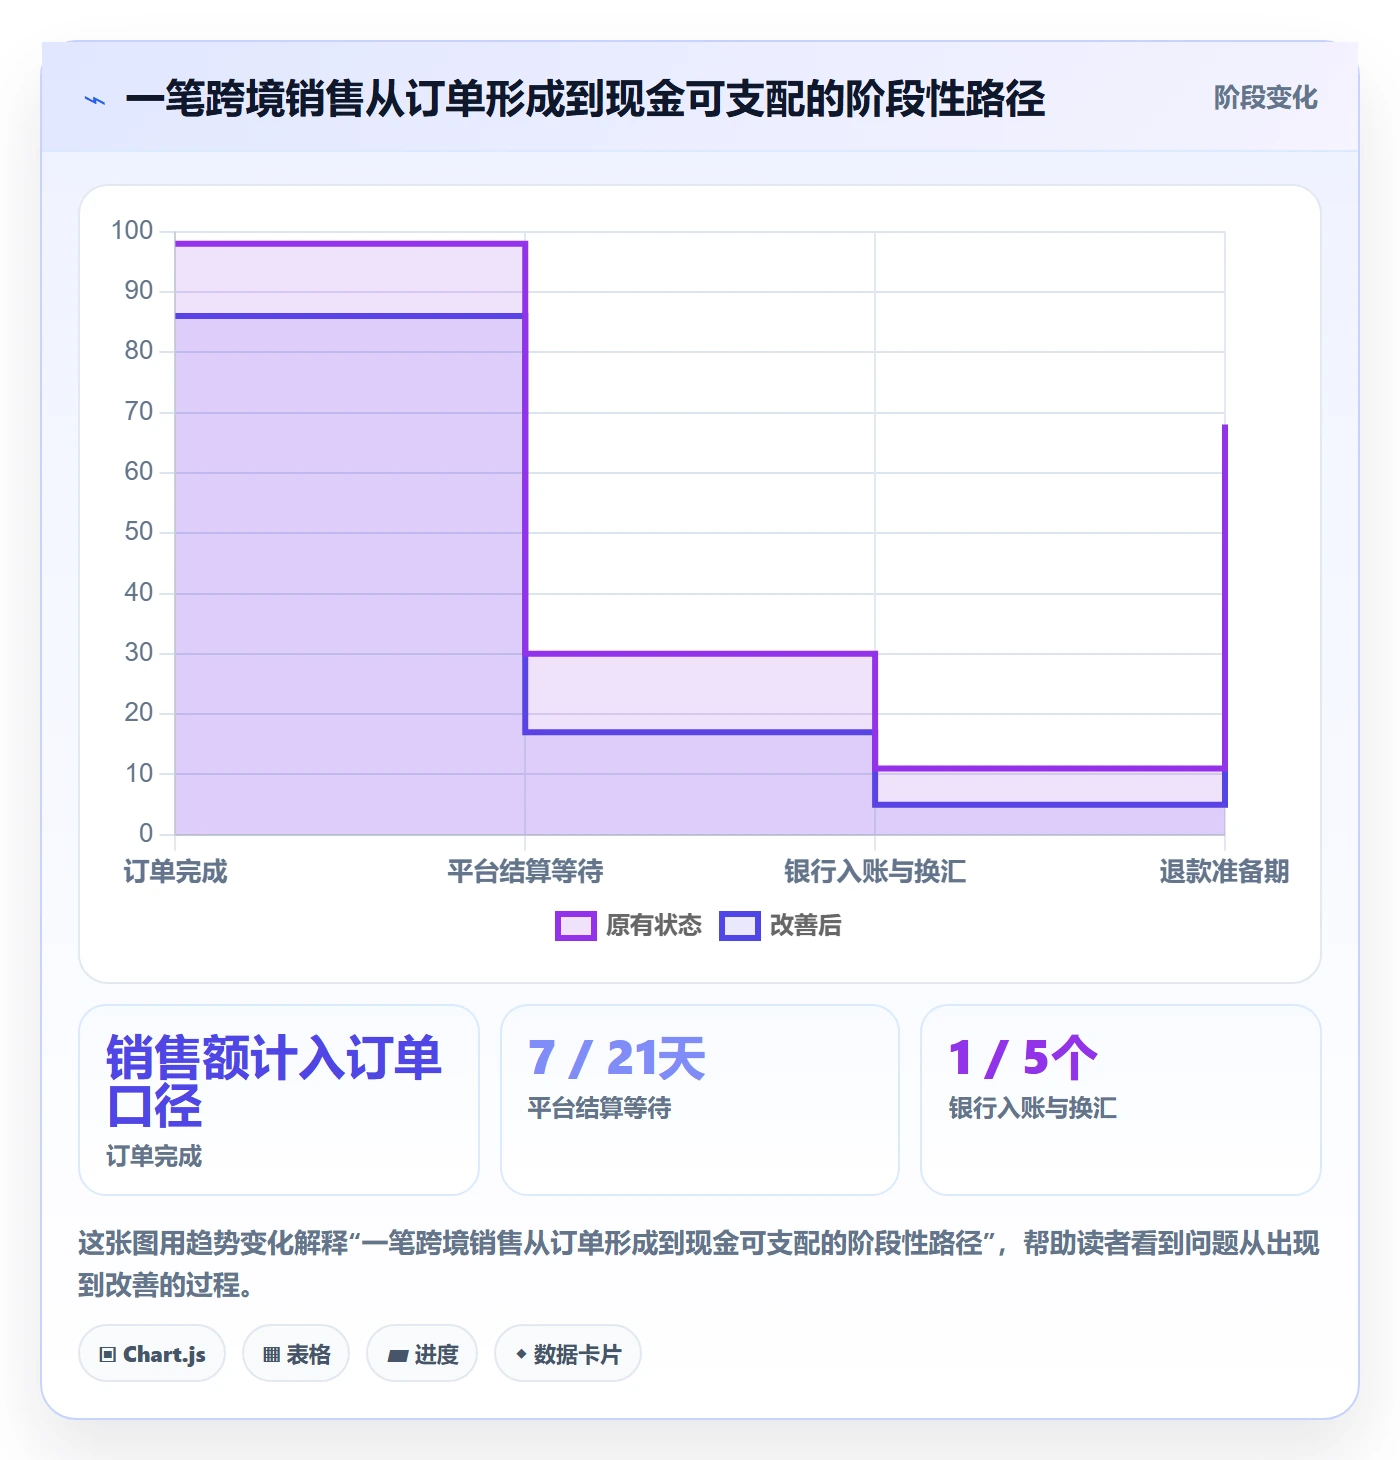Click the 100 y-axis tick label

coord(132,231)
